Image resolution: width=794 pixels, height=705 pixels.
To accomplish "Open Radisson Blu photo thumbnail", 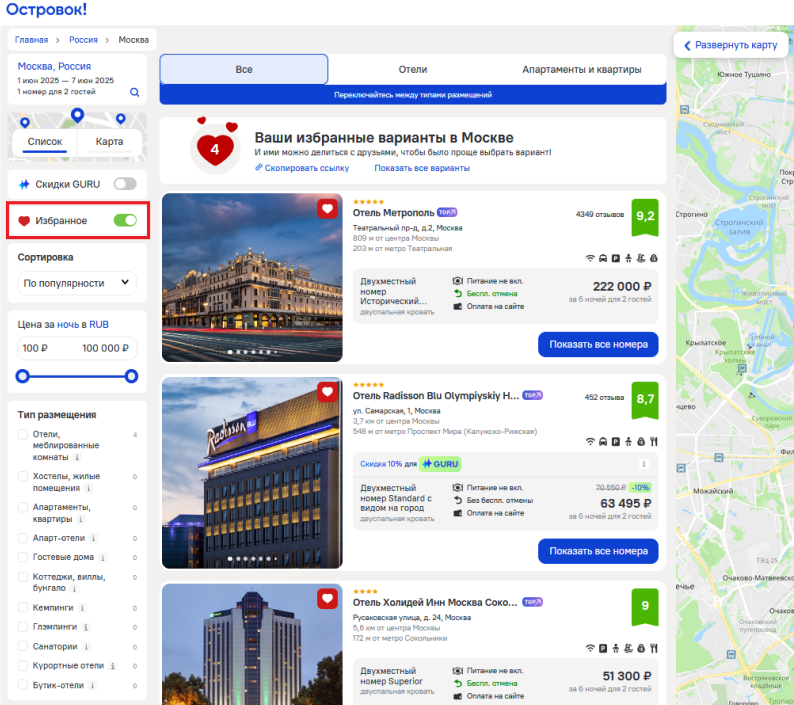I will 252,473.
